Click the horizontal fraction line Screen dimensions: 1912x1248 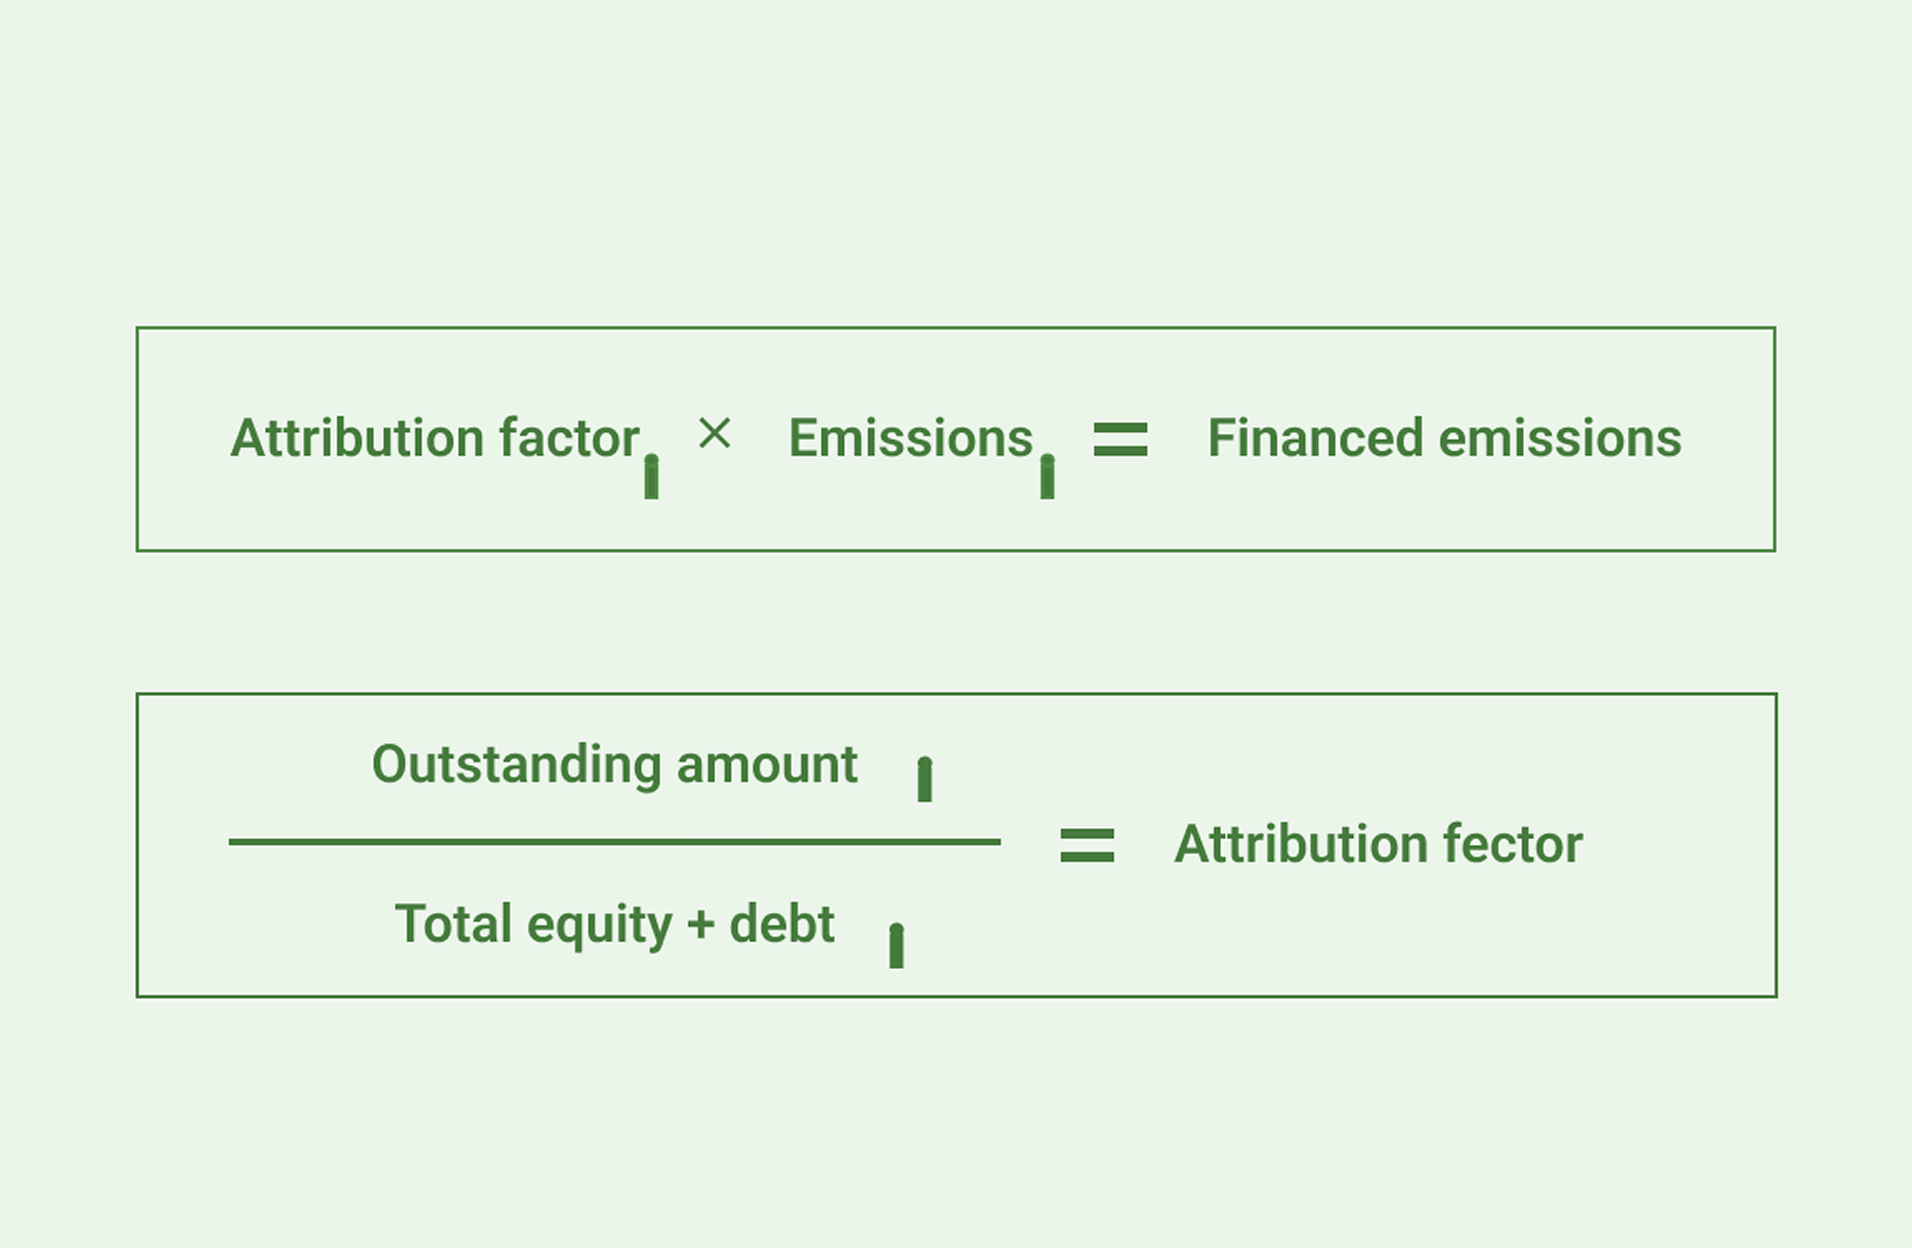click(x=614, y=842)
